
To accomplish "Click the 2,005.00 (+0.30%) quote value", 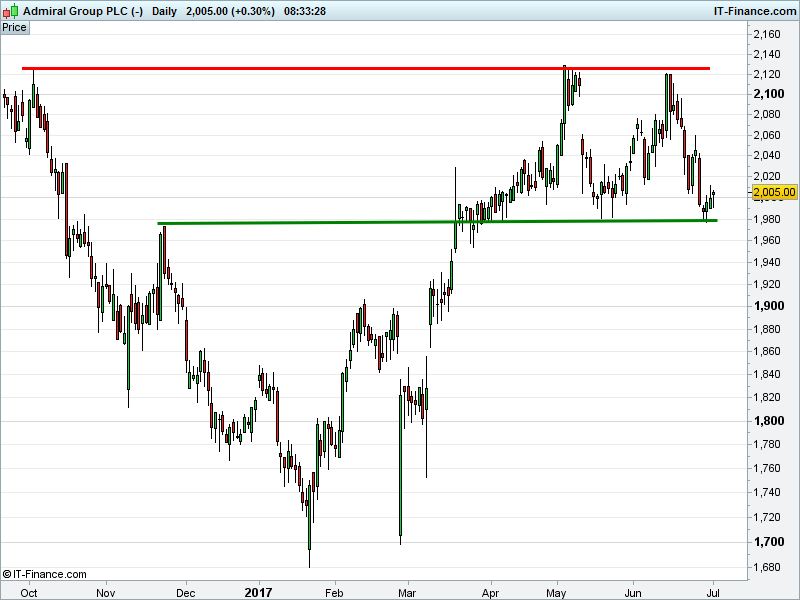I will tap(230, 11).
